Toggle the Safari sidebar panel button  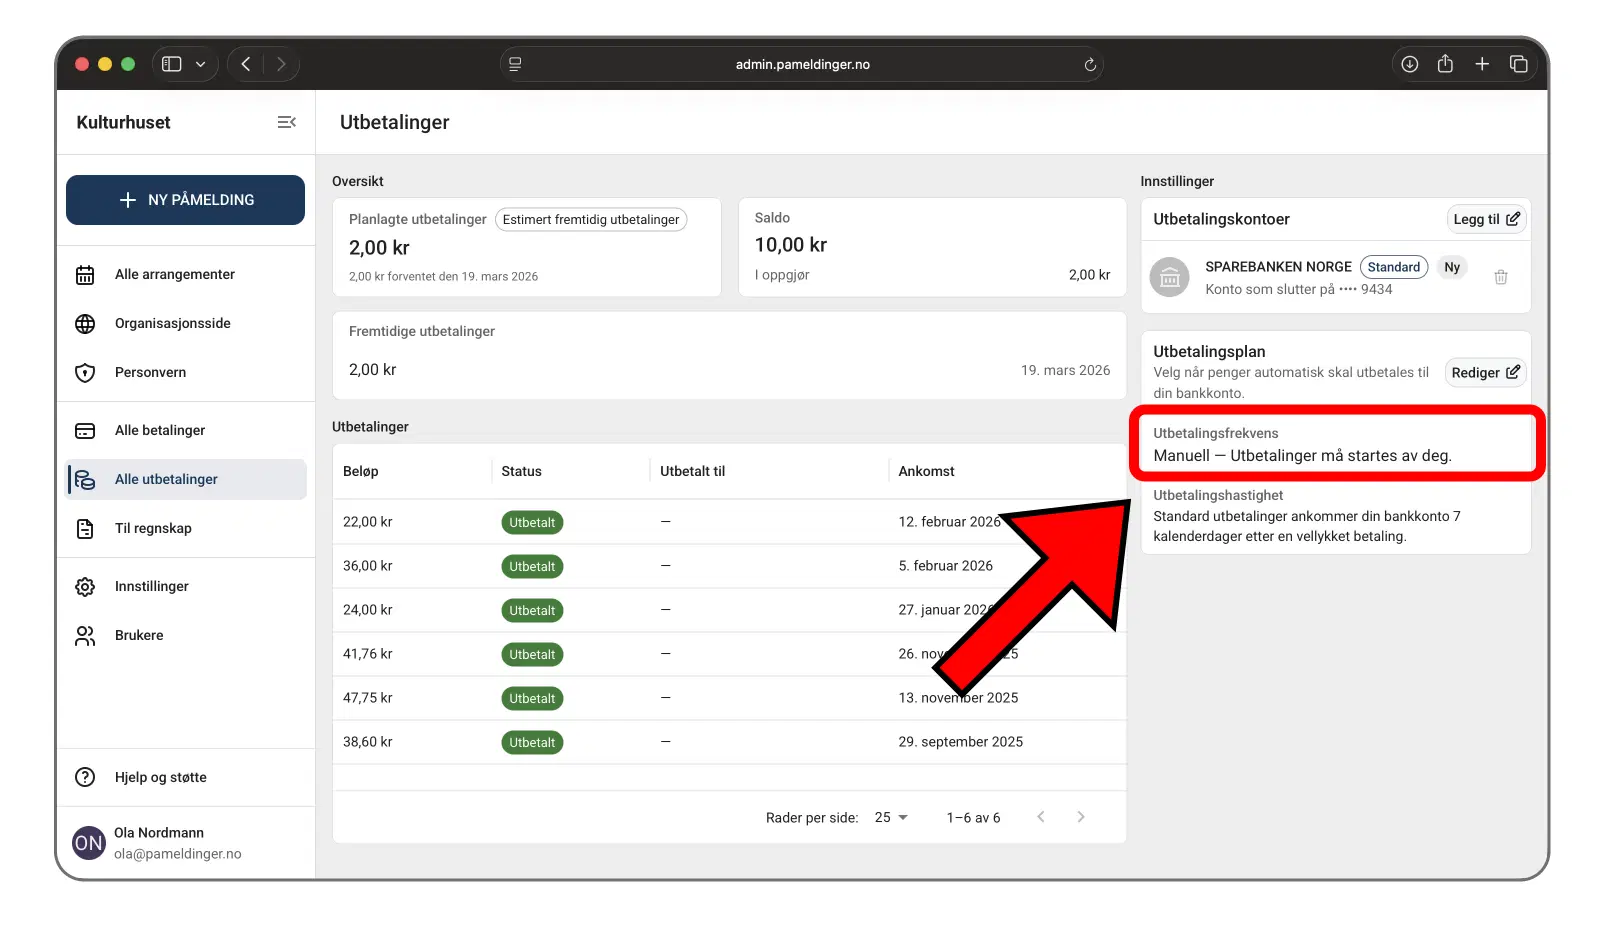click(x=172, y=64)
